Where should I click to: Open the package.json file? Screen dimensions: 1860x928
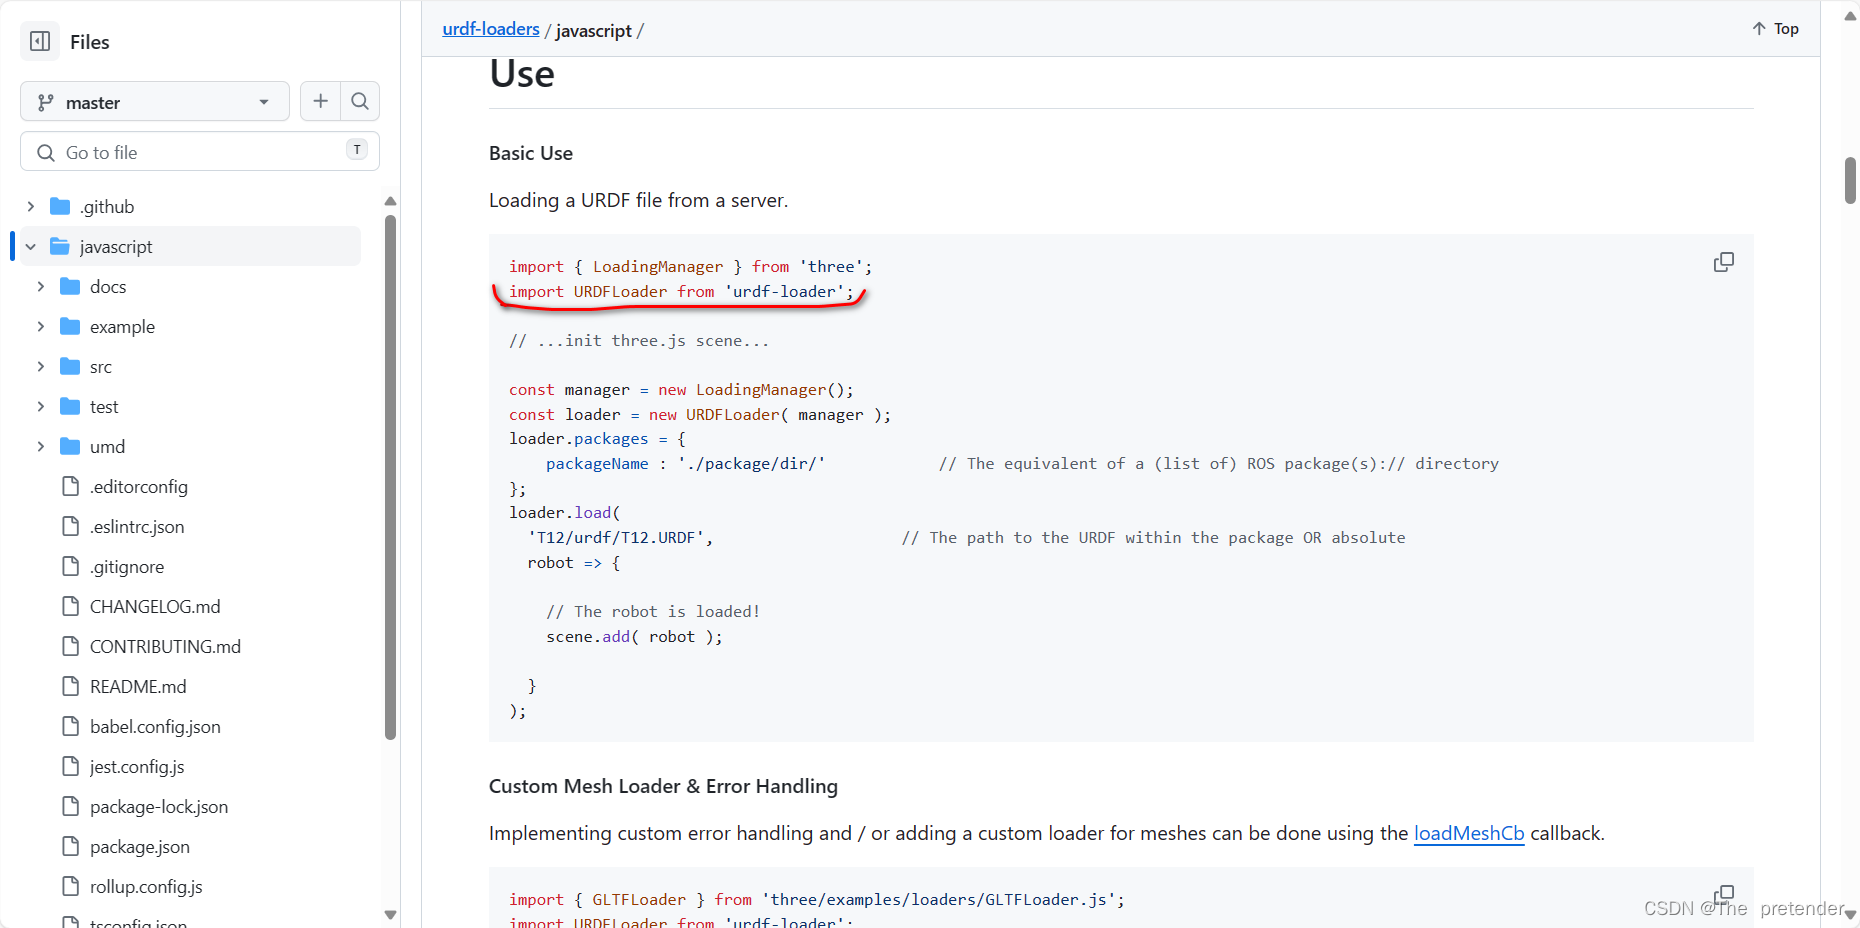pyautogui.click(x=139, y=846)
